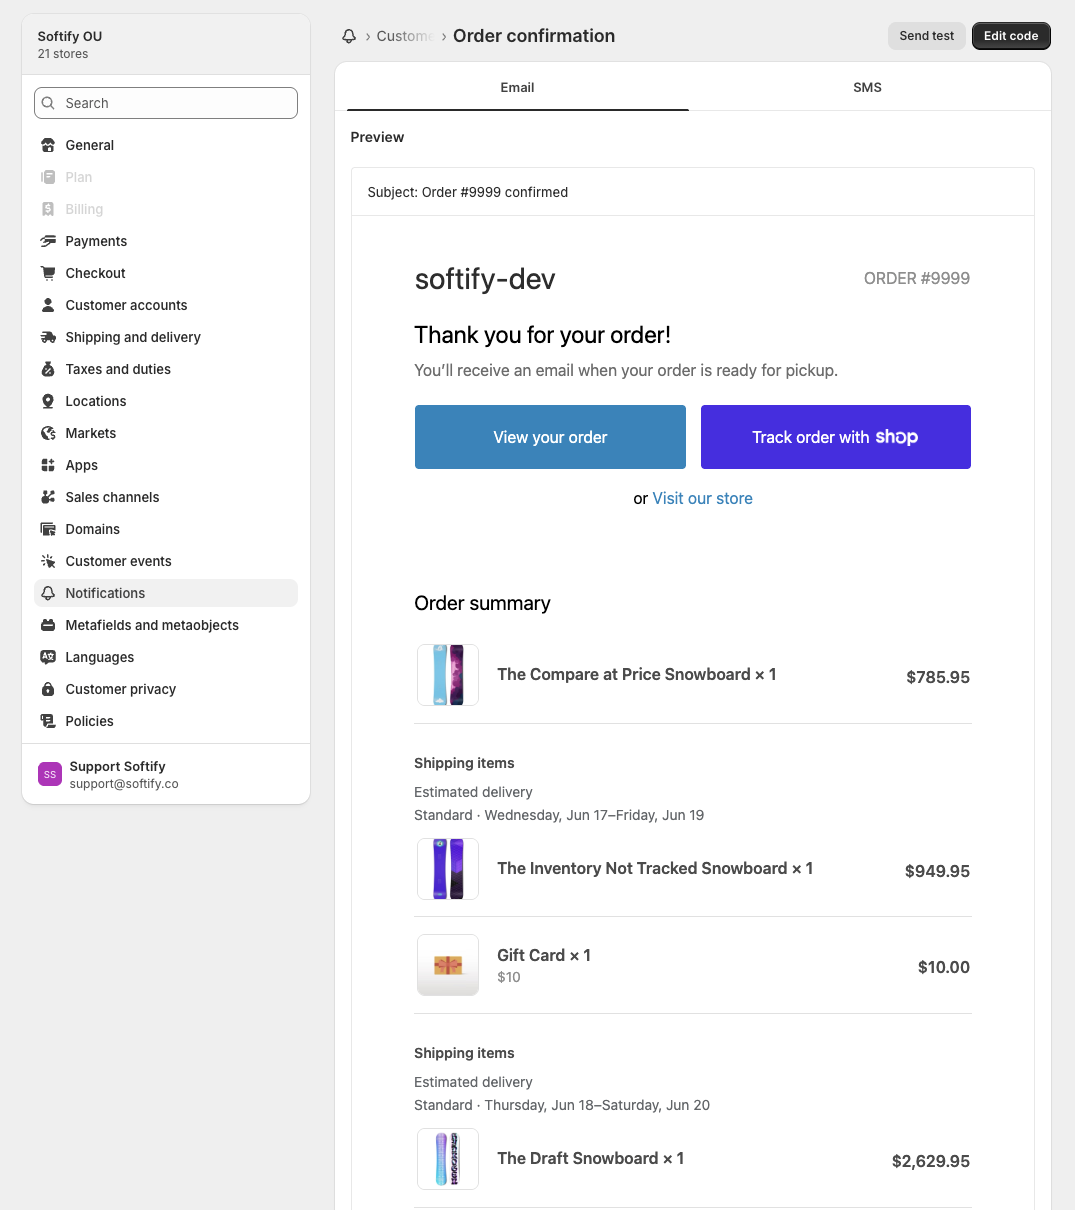Go to Checkout settings
This screenshot has width=1075, height=1210.
click(166, 273)
